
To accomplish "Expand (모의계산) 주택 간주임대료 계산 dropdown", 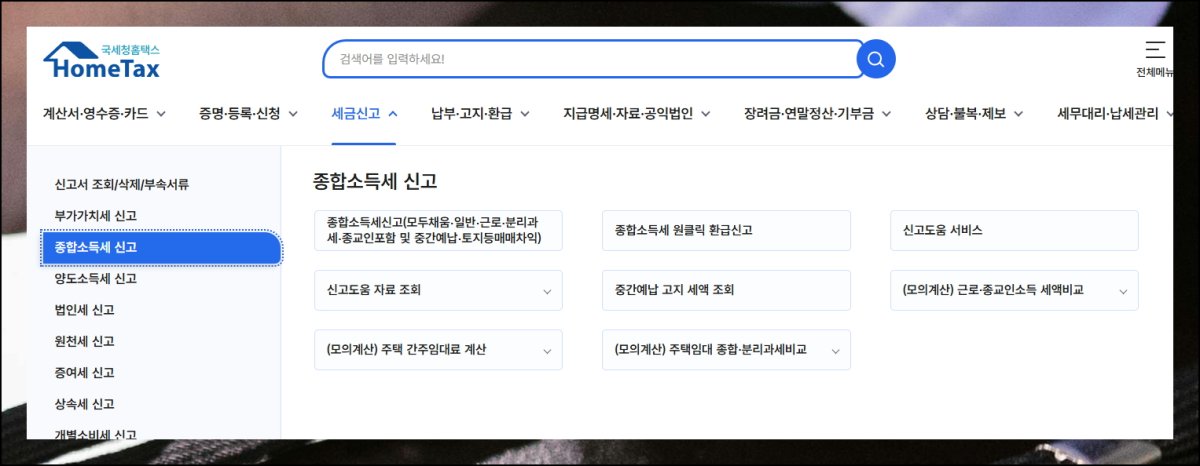I will [x=438, y=350].
